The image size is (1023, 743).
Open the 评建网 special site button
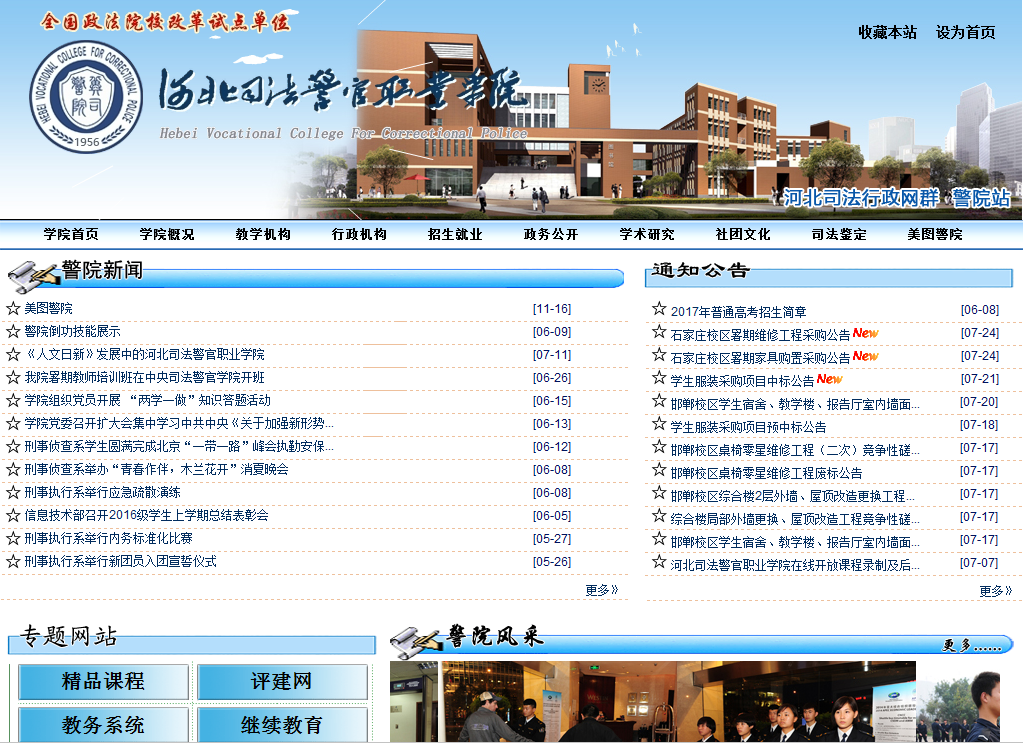click(281, 682)
